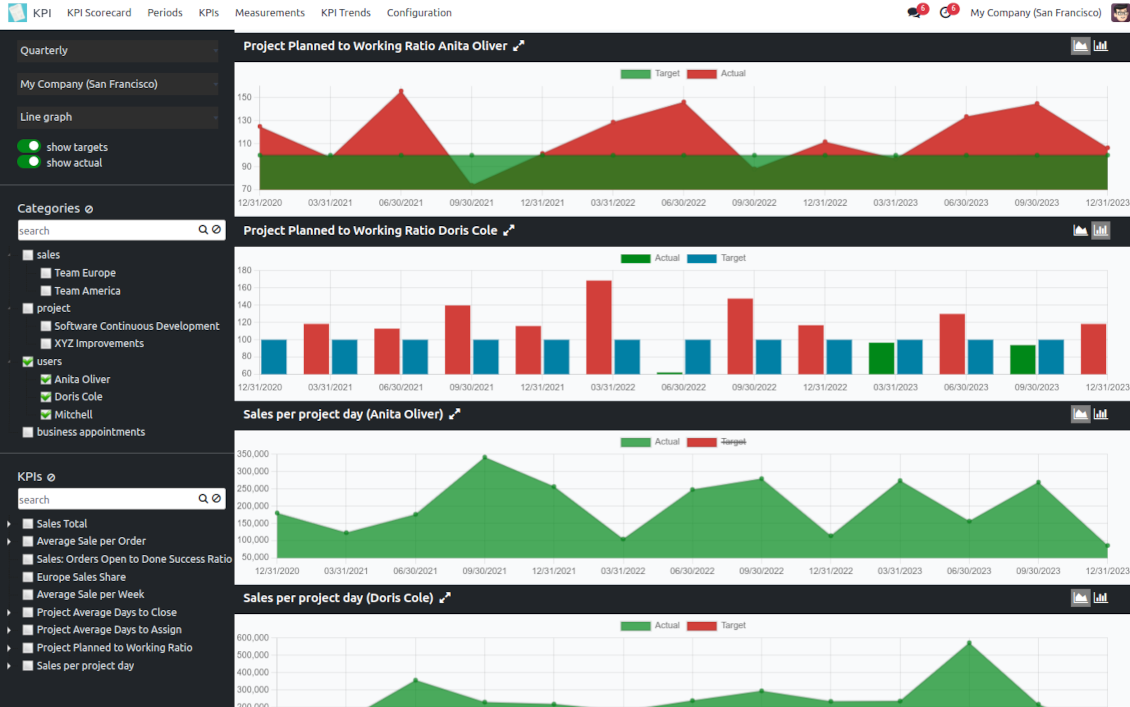This screenshot has width=1130, height=707.
Task: Open the KPI Trends menu
Action: [x=346, y=12]
